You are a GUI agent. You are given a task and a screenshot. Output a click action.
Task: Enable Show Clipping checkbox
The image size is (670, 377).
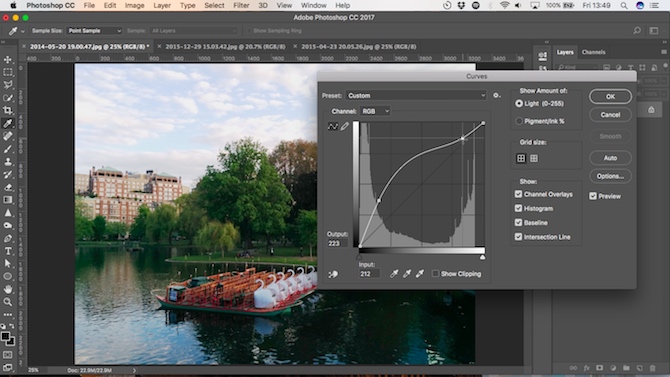point(435,274)
